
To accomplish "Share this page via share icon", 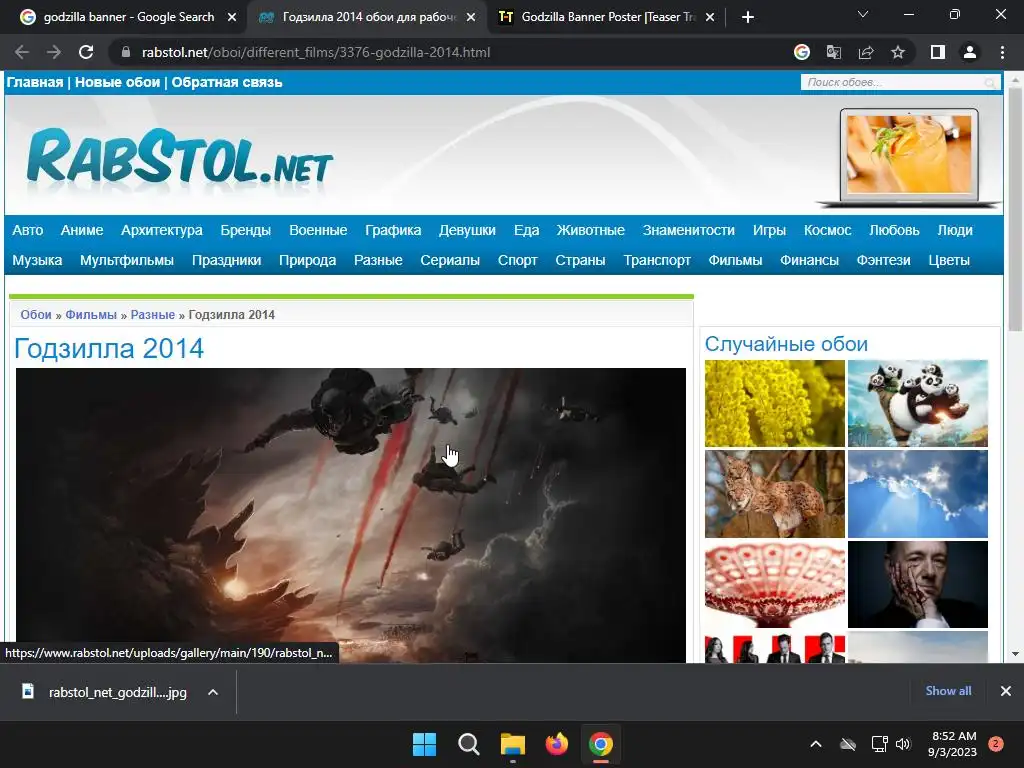I will pyautogui.click(x=866, y=52).
